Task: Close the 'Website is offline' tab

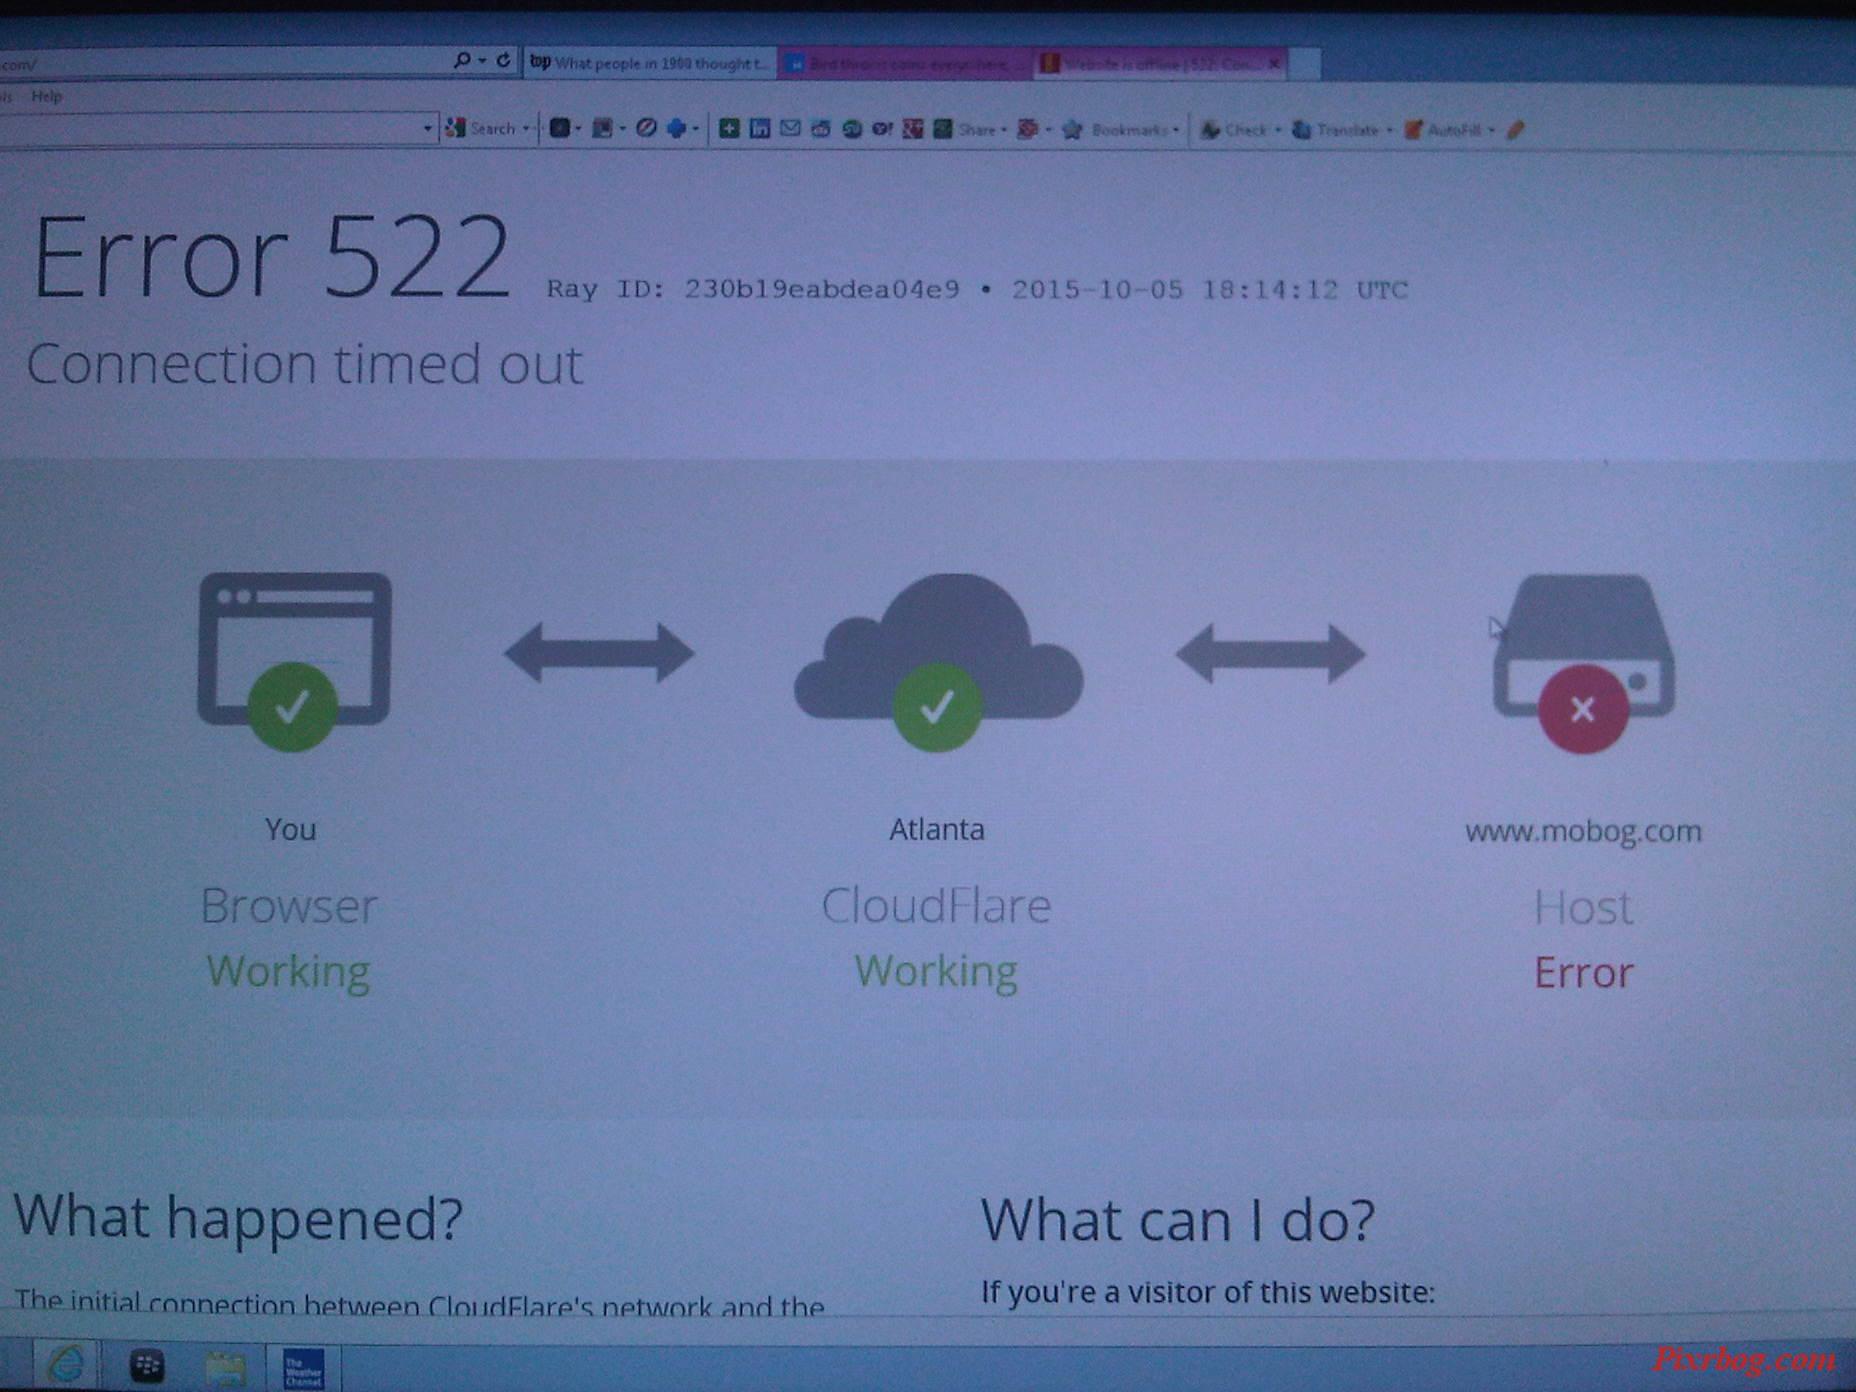Action: 1274,64
